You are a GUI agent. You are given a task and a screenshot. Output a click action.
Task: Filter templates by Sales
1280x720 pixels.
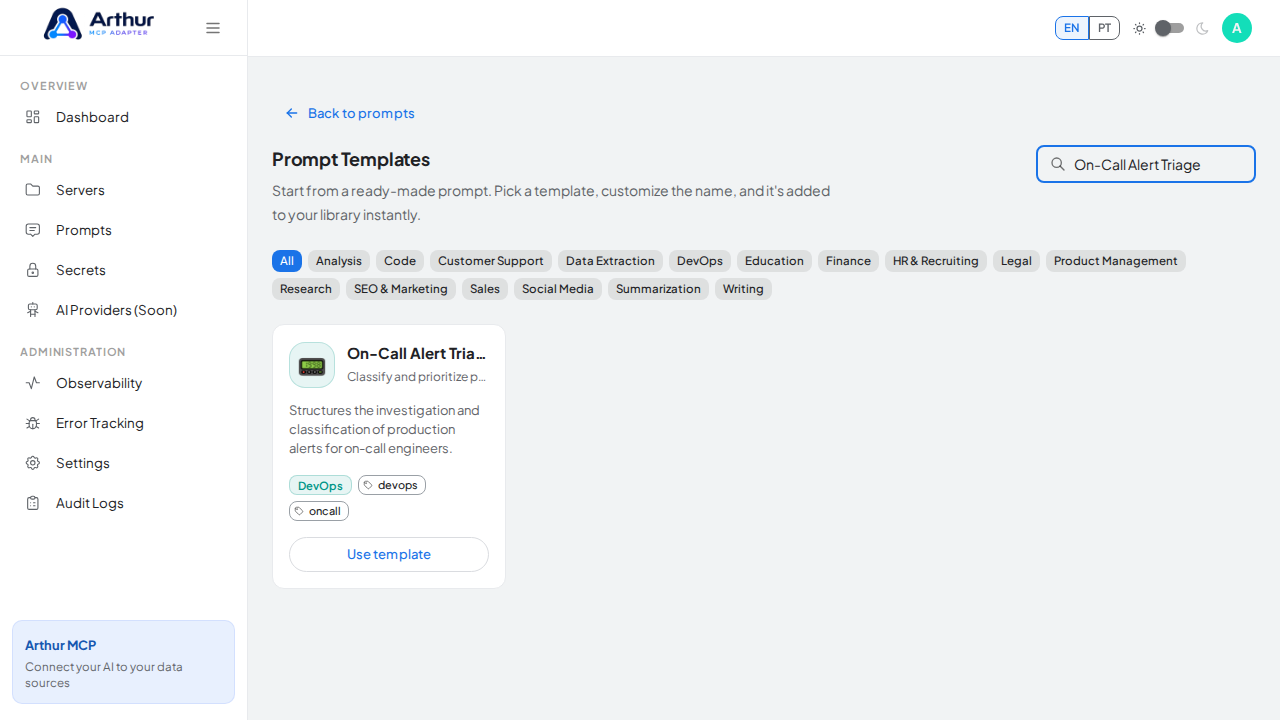pyautogui.click(x=485, y=289)
